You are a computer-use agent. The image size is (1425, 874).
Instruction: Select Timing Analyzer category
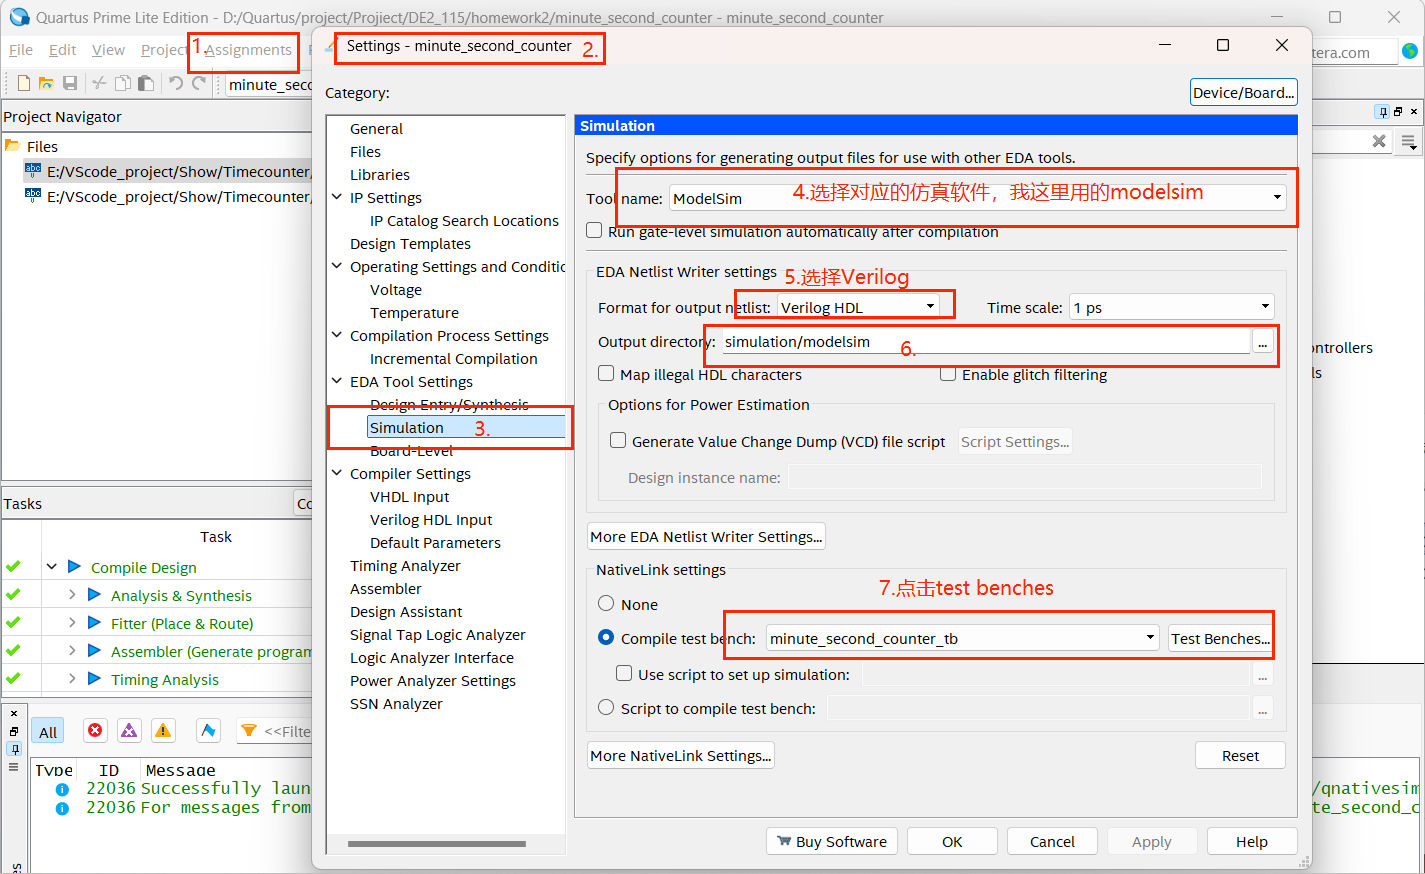coord(405,565)
